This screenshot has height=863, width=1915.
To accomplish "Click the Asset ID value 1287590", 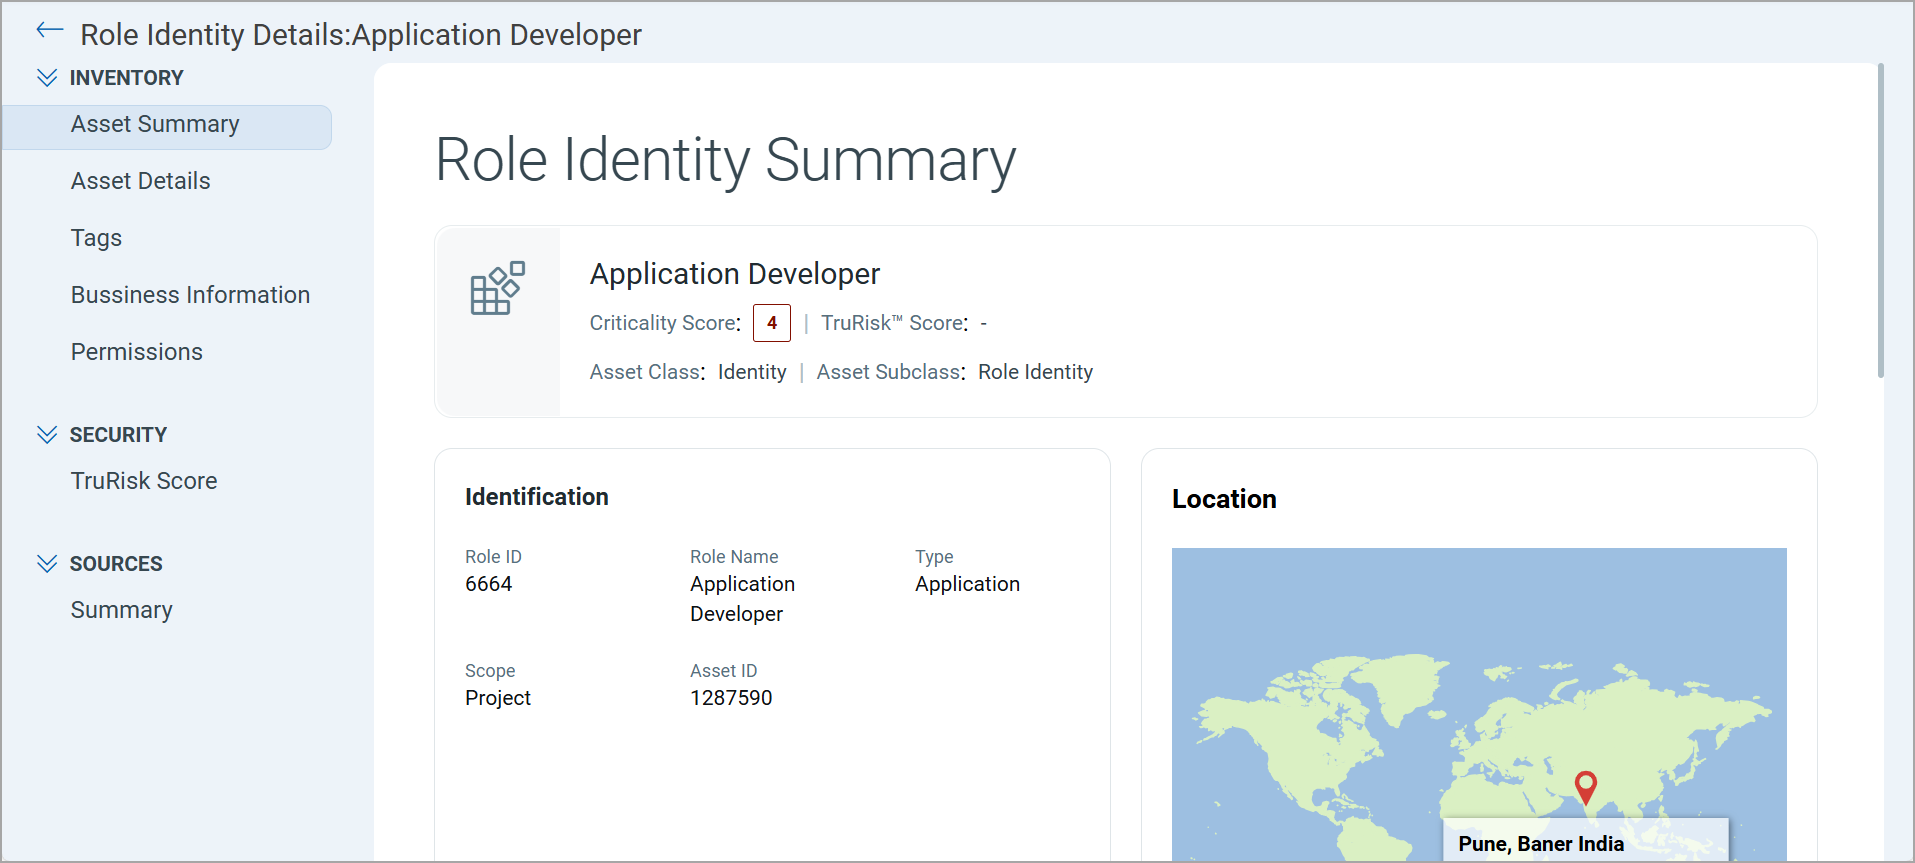I will pos(731,698).
